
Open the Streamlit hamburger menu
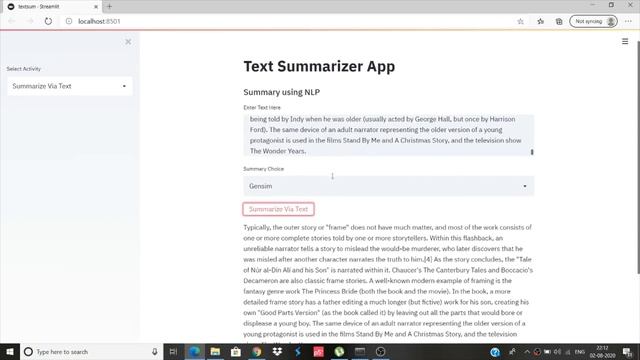tap(625, 41)
